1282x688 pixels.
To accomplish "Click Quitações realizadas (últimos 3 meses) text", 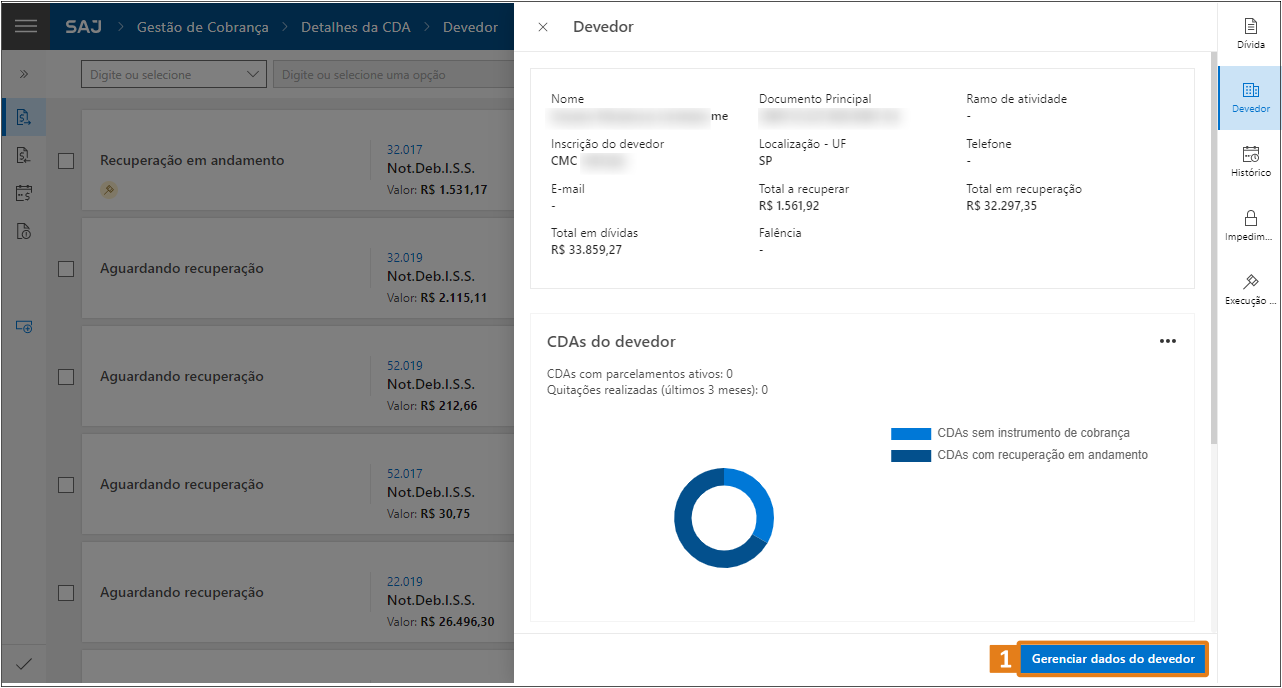I will [x=657, y=390].
